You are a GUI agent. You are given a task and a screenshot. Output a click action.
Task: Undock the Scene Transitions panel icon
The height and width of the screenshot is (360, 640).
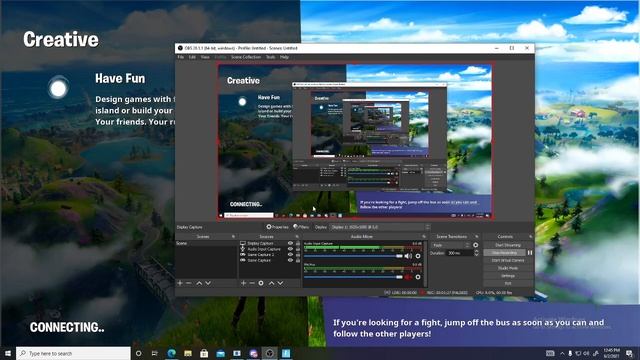coord(476,237)
